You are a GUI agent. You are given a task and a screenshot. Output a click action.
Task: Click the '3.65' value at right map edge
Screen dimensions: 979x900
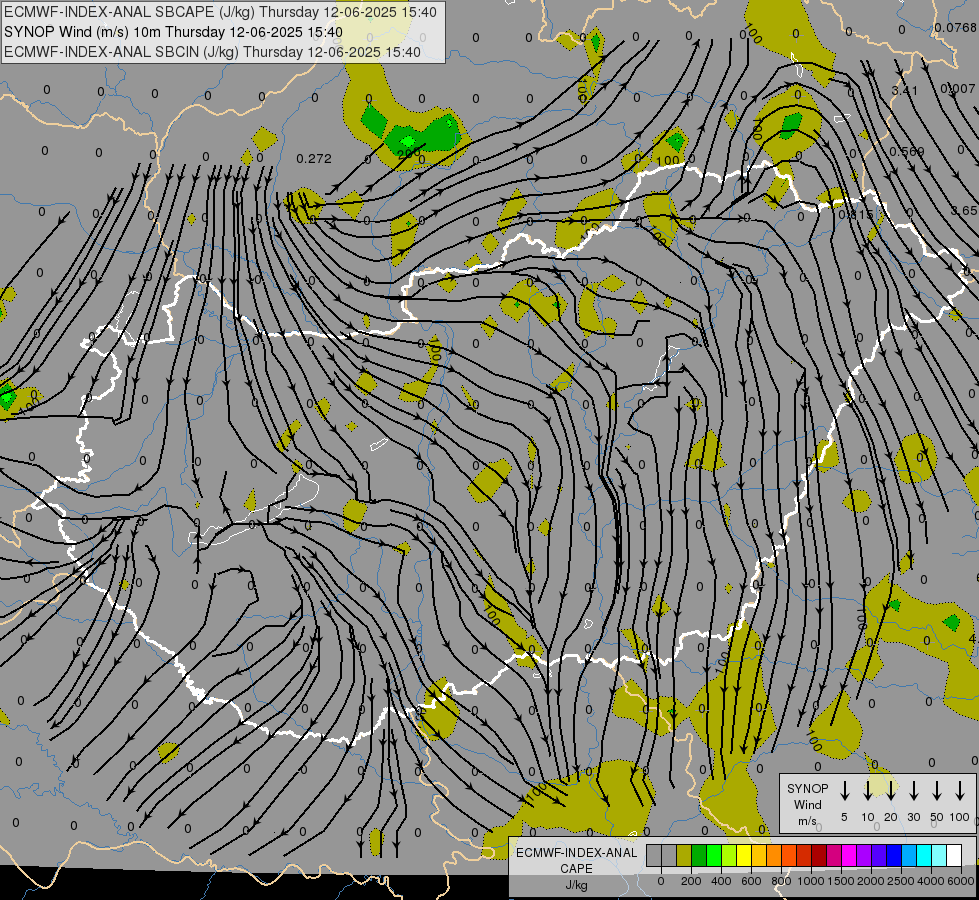(964, 210)
